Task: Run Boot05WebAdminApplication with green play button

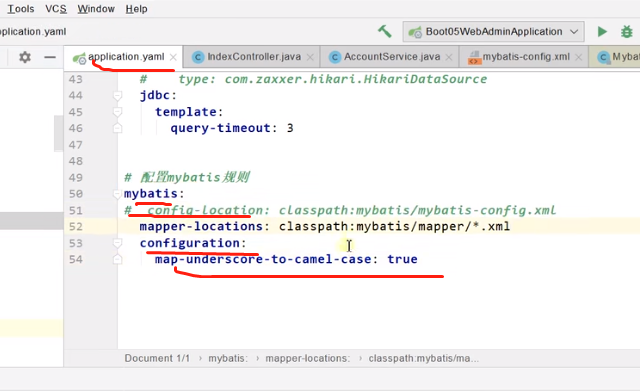Action: click(602, 31)
